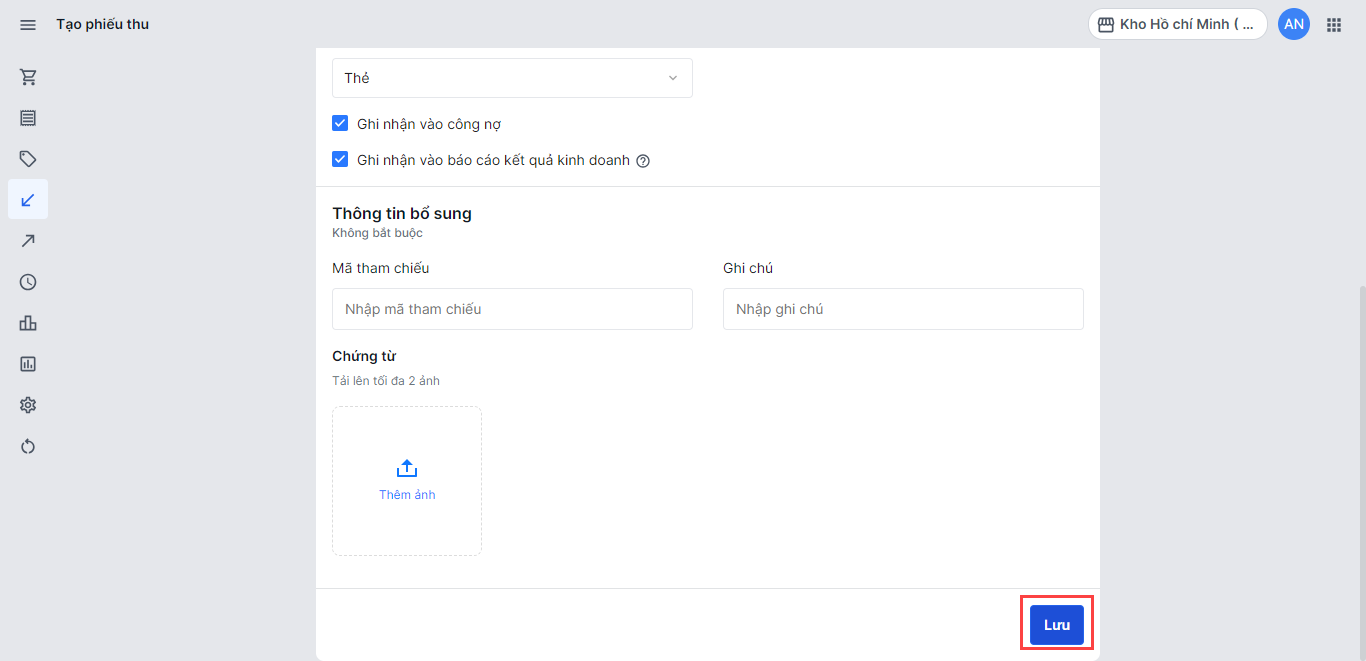The image size is (1366, 661).
Task: Open the Kho Hồ chí Minh store selector
Action: (x=1177, y=24)
